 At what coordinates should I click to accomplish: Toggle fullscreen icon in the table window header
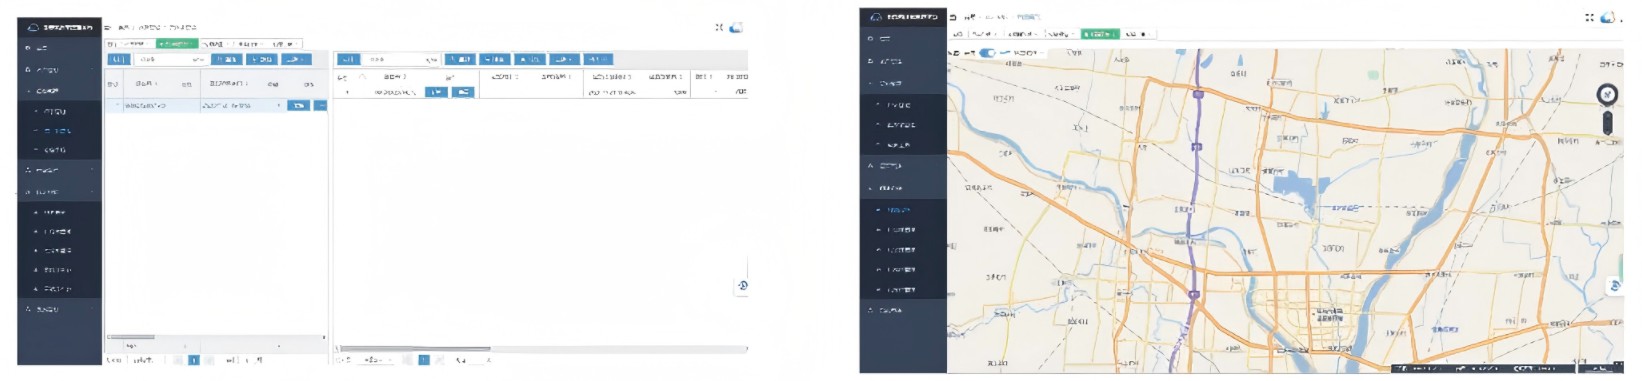click(719, 27)
